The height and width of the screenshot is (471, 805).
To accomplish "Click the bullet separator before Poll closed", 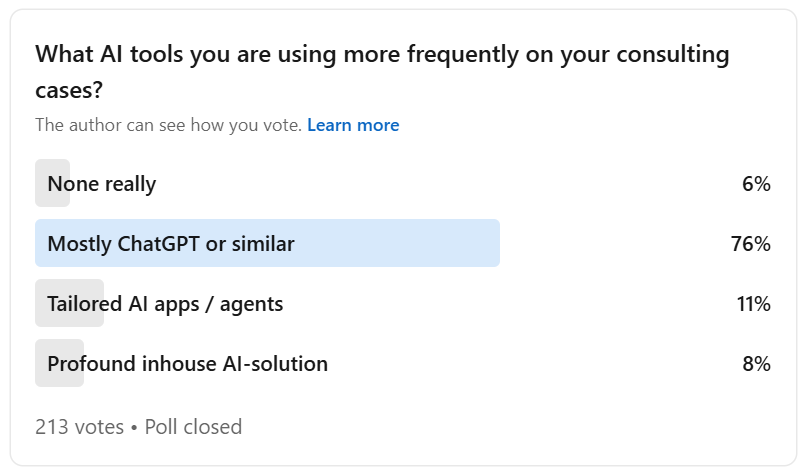I will 134,427.
